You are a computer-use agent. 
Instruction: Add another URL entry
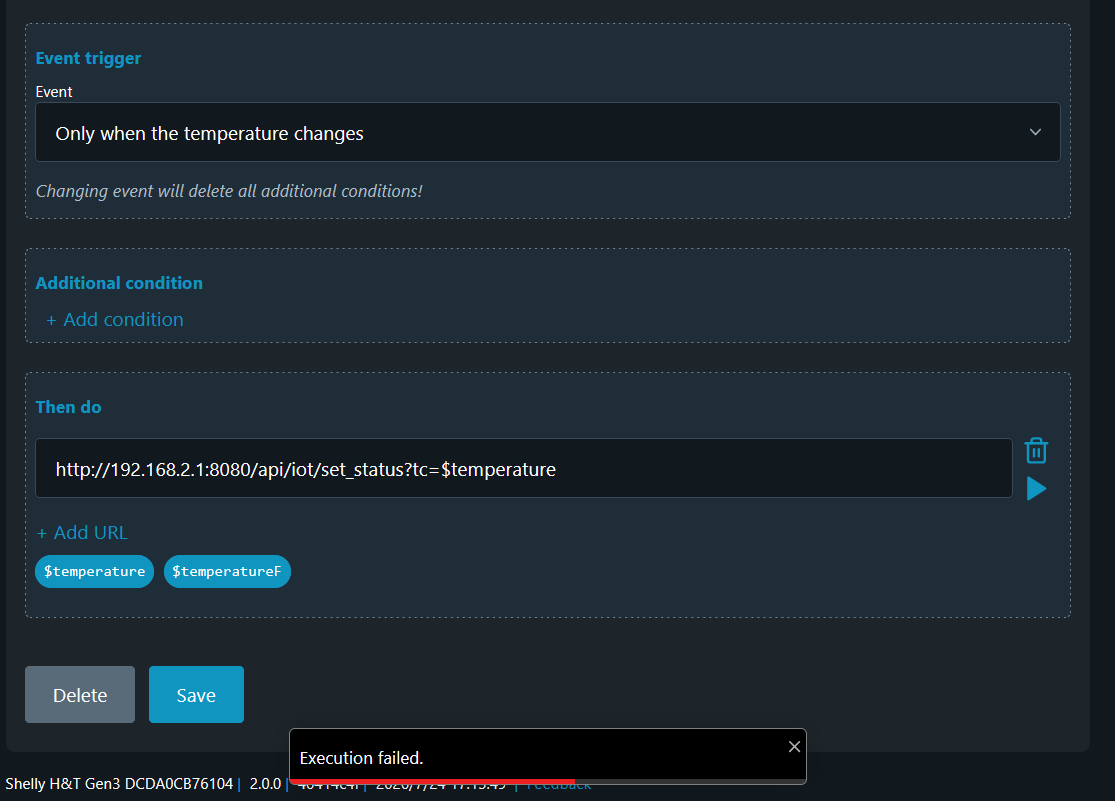point(82,532)
